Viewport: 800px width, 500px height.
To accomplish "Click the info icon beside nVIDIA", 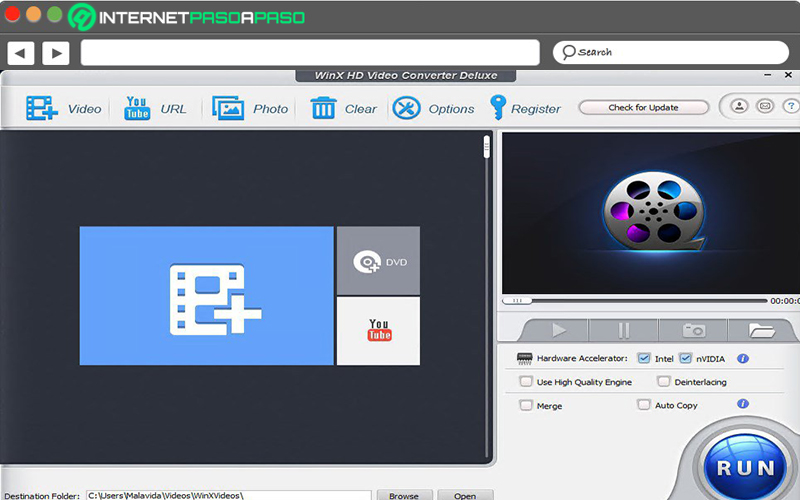I will [743, 359].
